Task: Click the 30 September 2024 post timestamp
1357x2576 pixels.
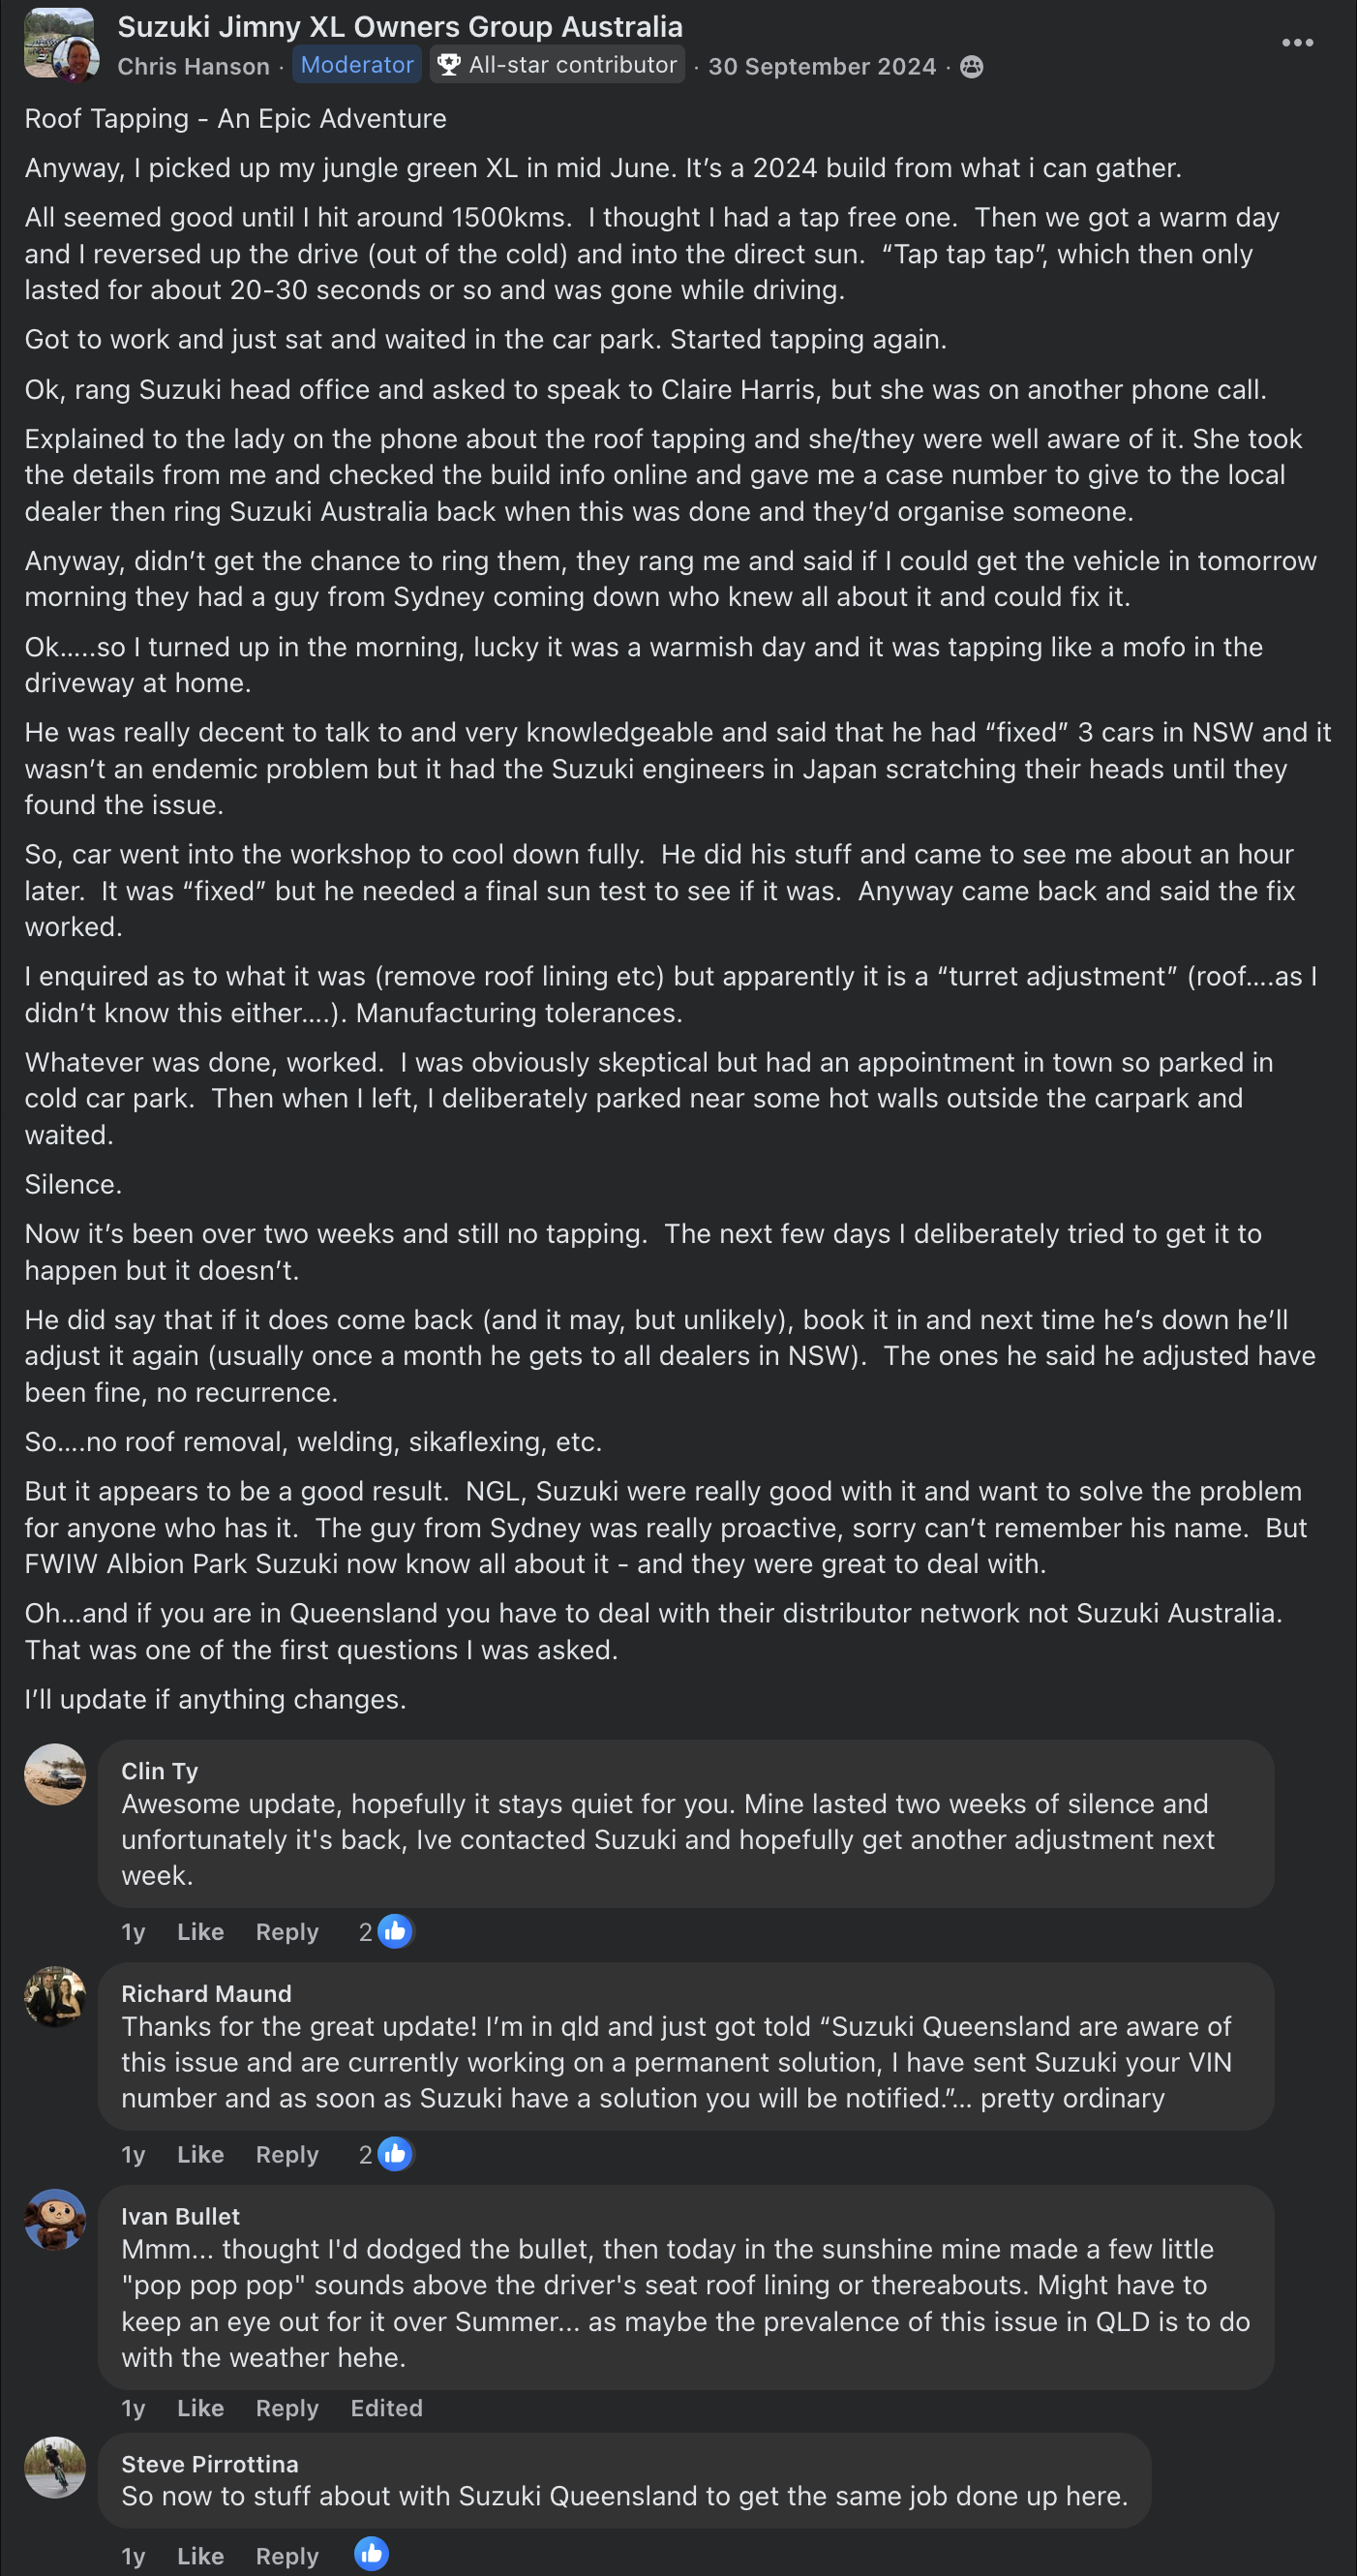Action: click(x=822, y=67)
